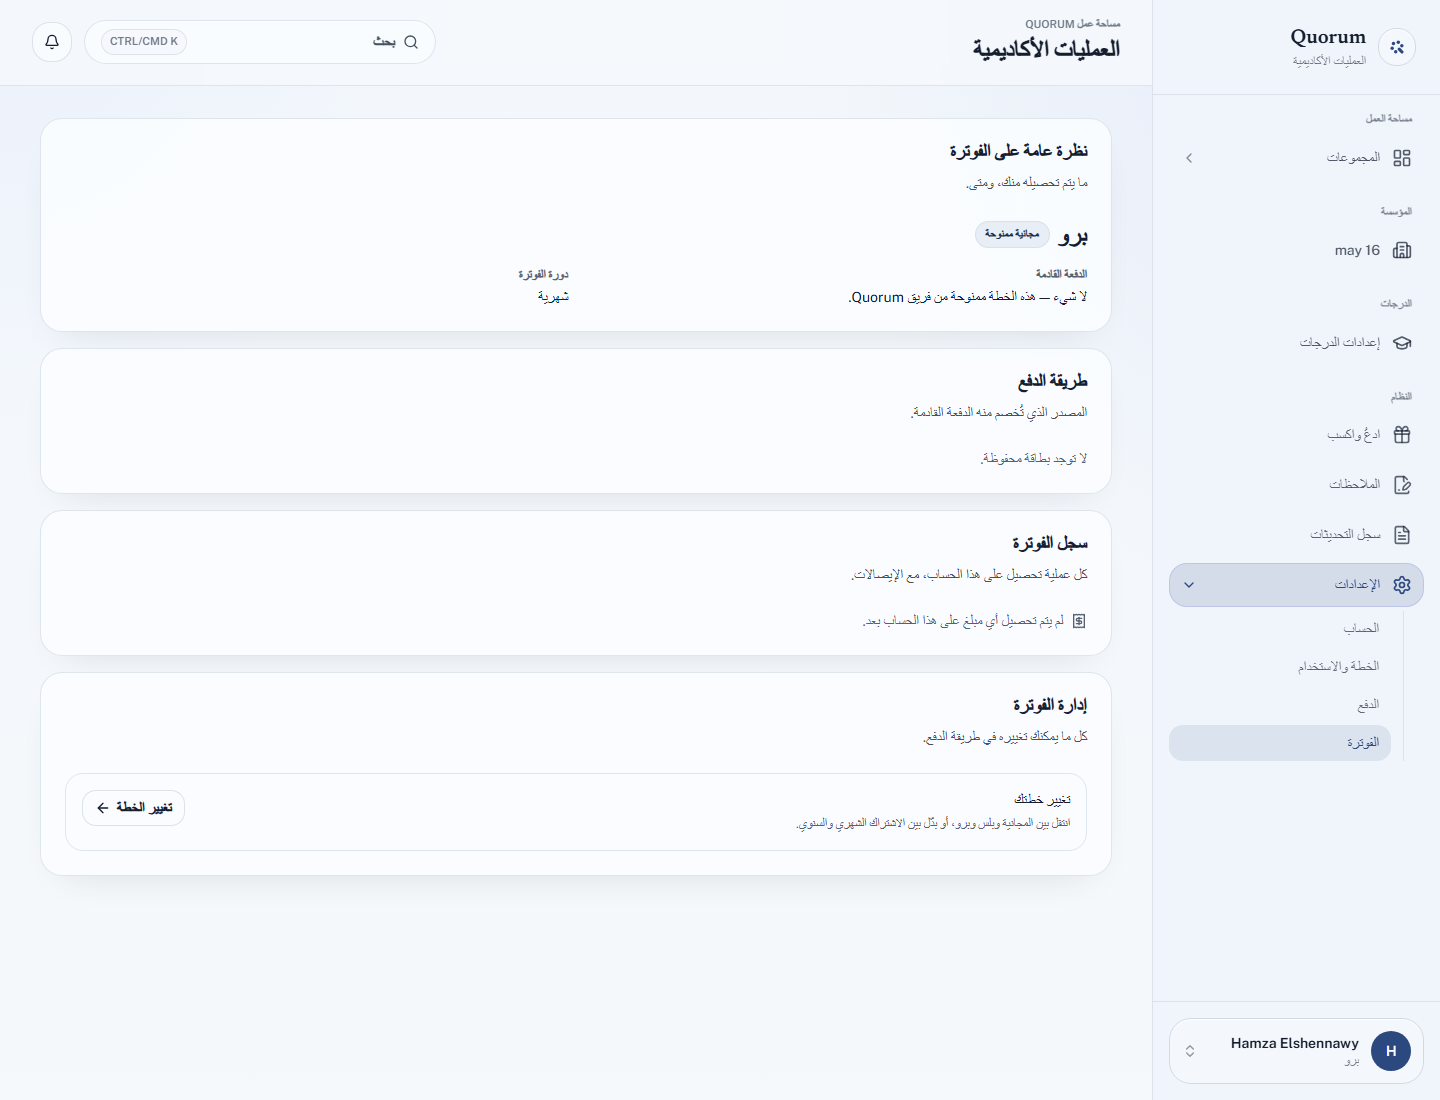Screen dimensions: 1440x1100
Task: Click the H user avatar
Action: tap(1391, 1051)
